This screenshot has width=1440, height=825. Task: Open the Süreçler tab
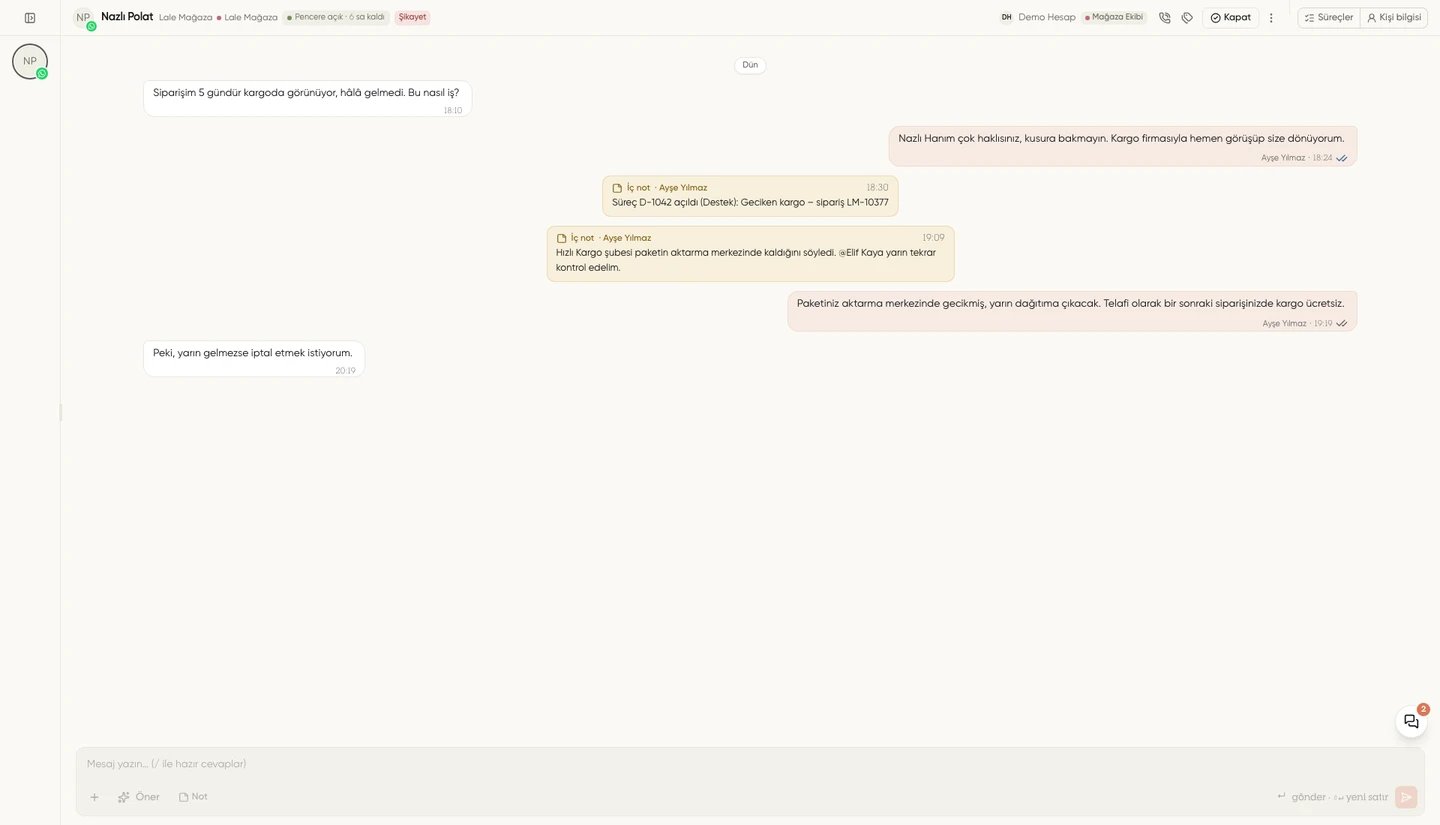1329,18
